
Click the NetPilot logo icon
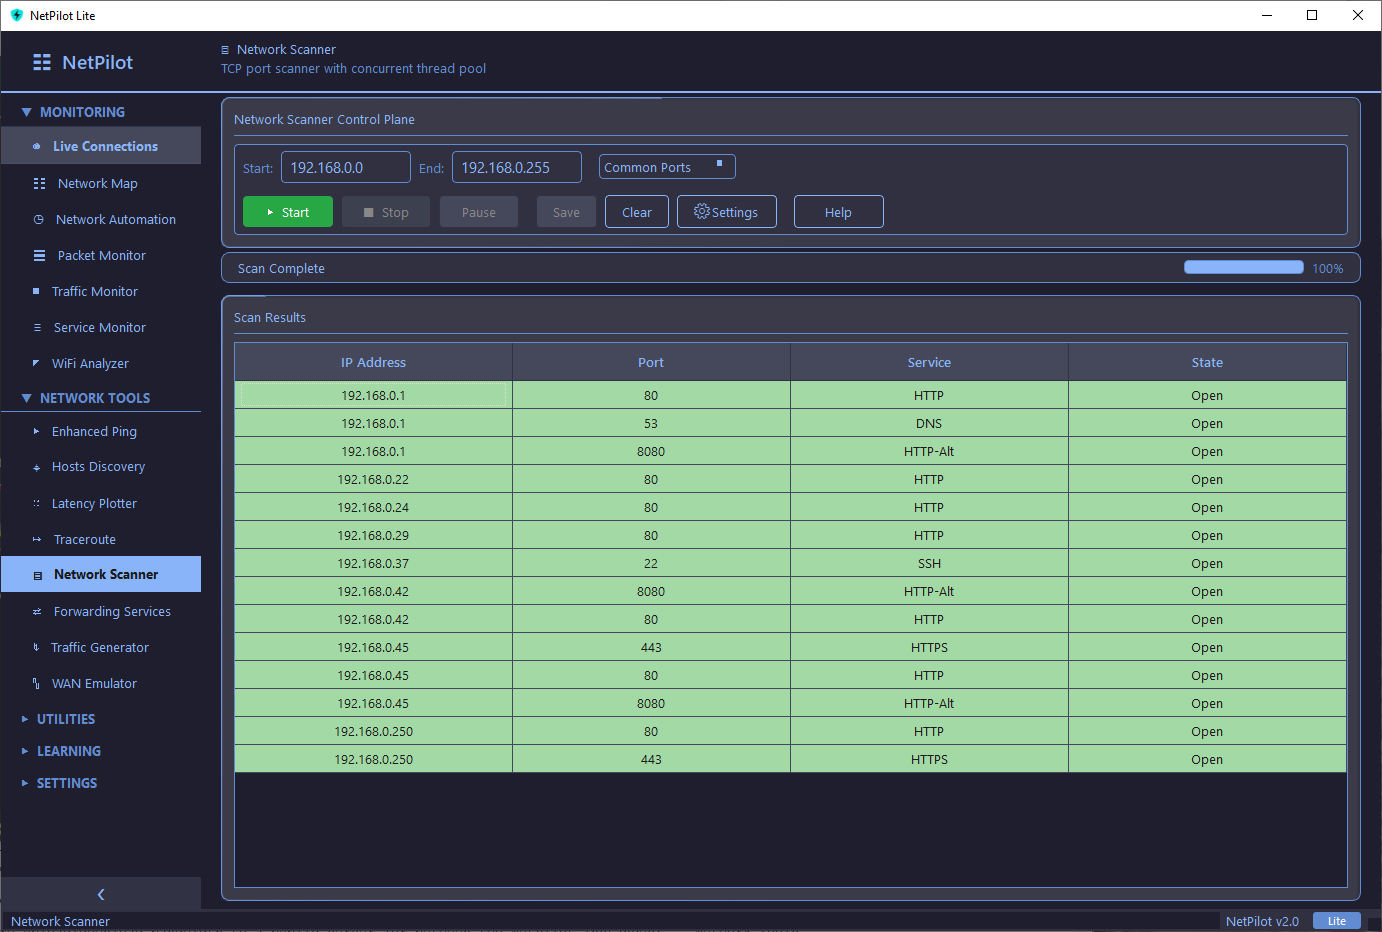point(40,62)
